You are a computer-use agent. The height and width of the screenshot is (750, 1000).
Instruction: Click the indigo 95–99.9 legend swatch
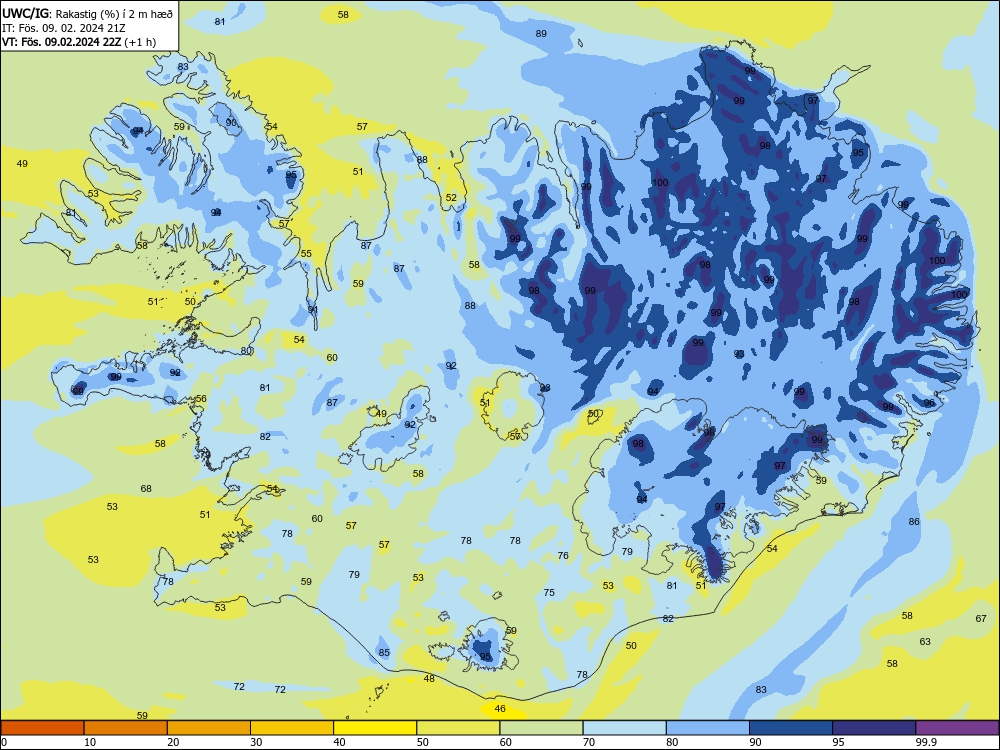(x=874, y=728)
